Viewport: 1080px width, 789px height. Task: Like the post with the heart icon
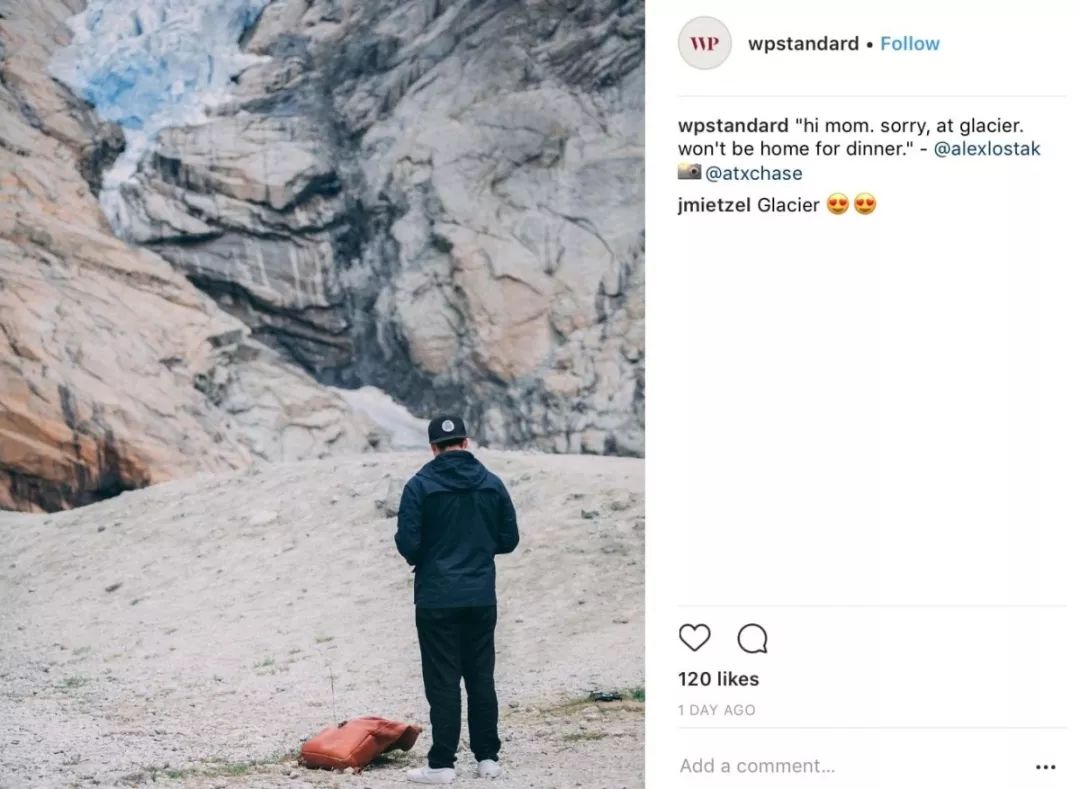pos(694,638)
